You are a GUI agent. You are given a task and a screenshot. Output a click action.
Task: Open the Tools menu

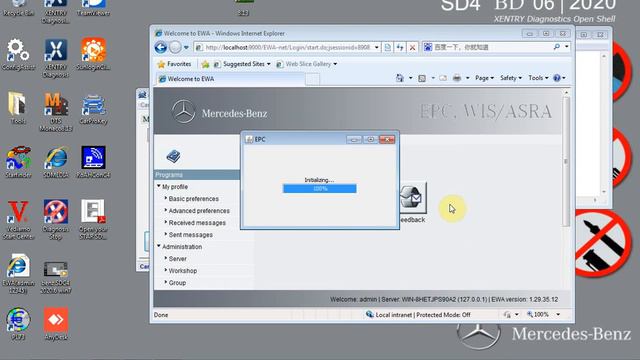pyautogui.click(x=538, y=78)
